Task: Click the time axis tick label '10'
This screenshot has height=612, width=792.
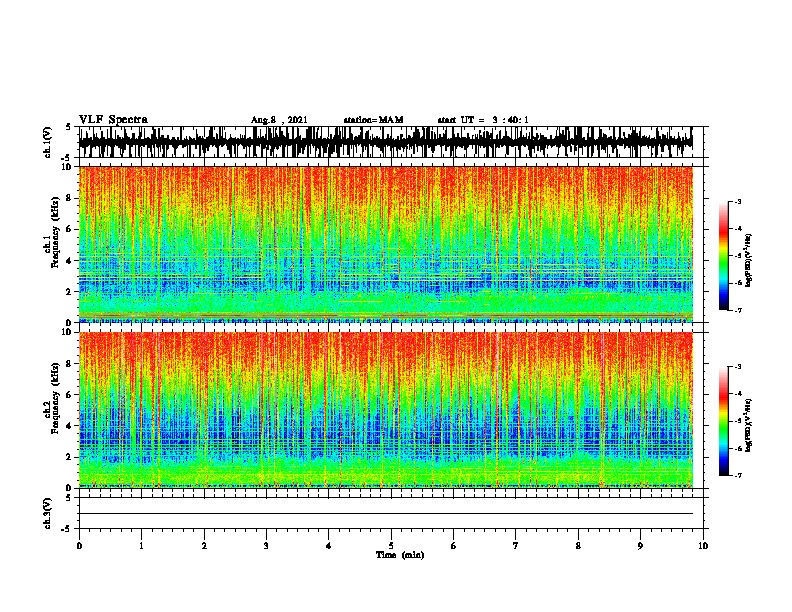Action: point(703,546)
